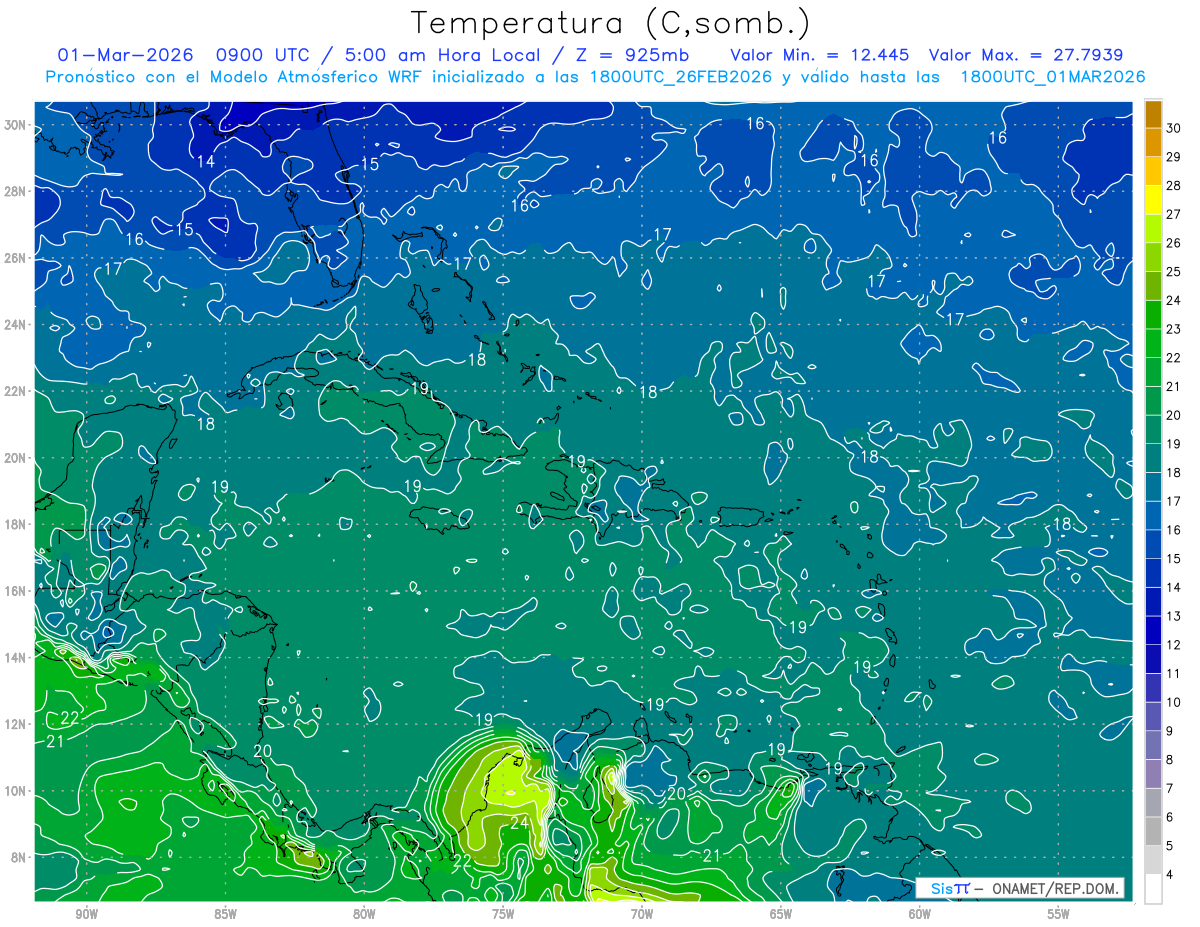1200x927 pixels.
Task: Click color scale label 26
Action: (x=1174, y=243)
